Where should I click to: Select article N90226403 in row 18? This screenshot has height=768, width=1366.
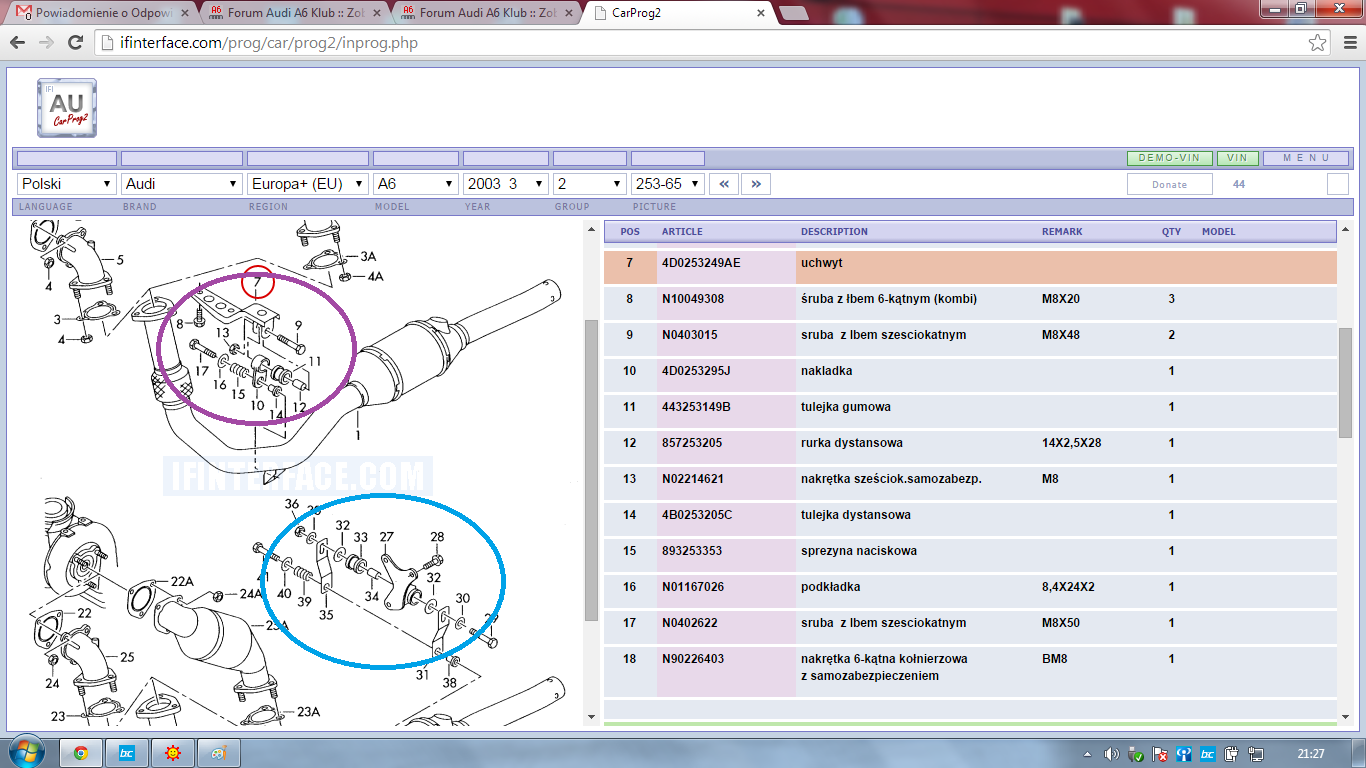click(x=693, y=659)
